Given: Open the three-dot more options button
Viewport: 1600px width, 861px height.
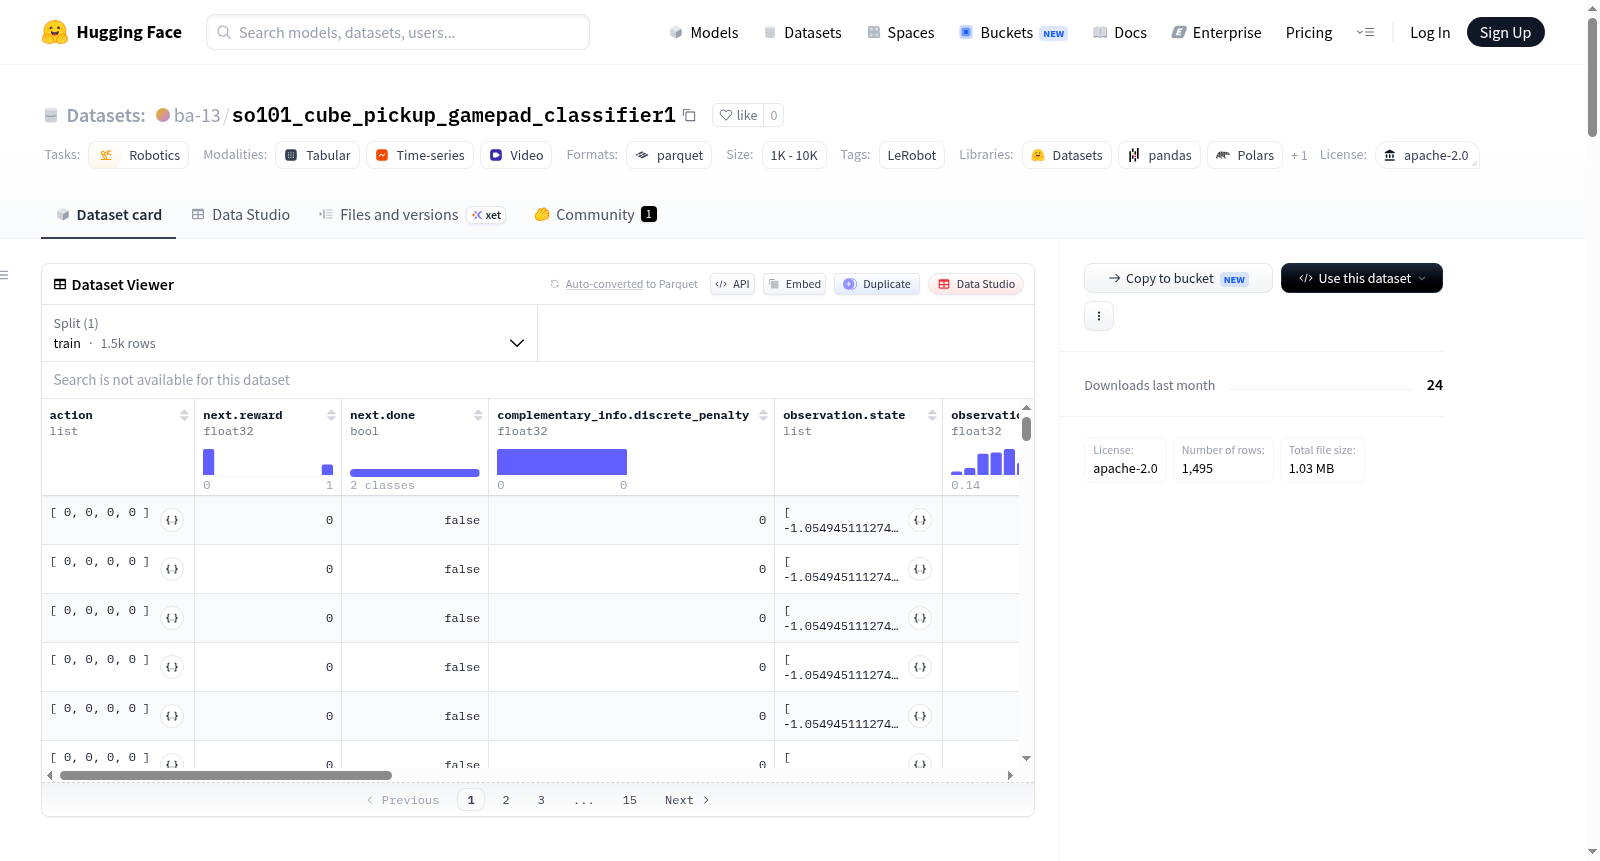Looking at the screenshot, I should click(1099, 316).
